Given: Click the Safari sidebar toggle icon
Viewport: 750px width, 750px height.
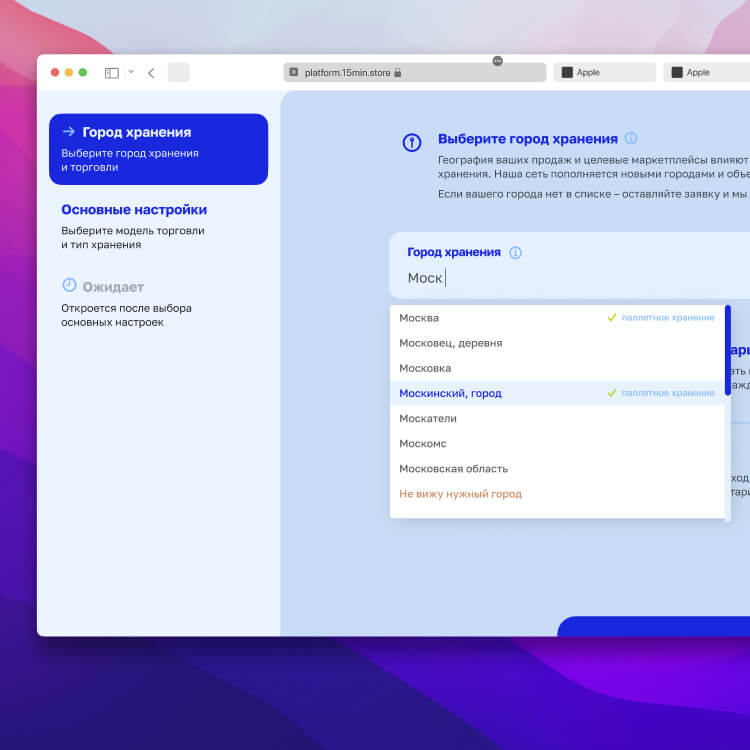Looking at the screenshot, I should coord(112,73).
